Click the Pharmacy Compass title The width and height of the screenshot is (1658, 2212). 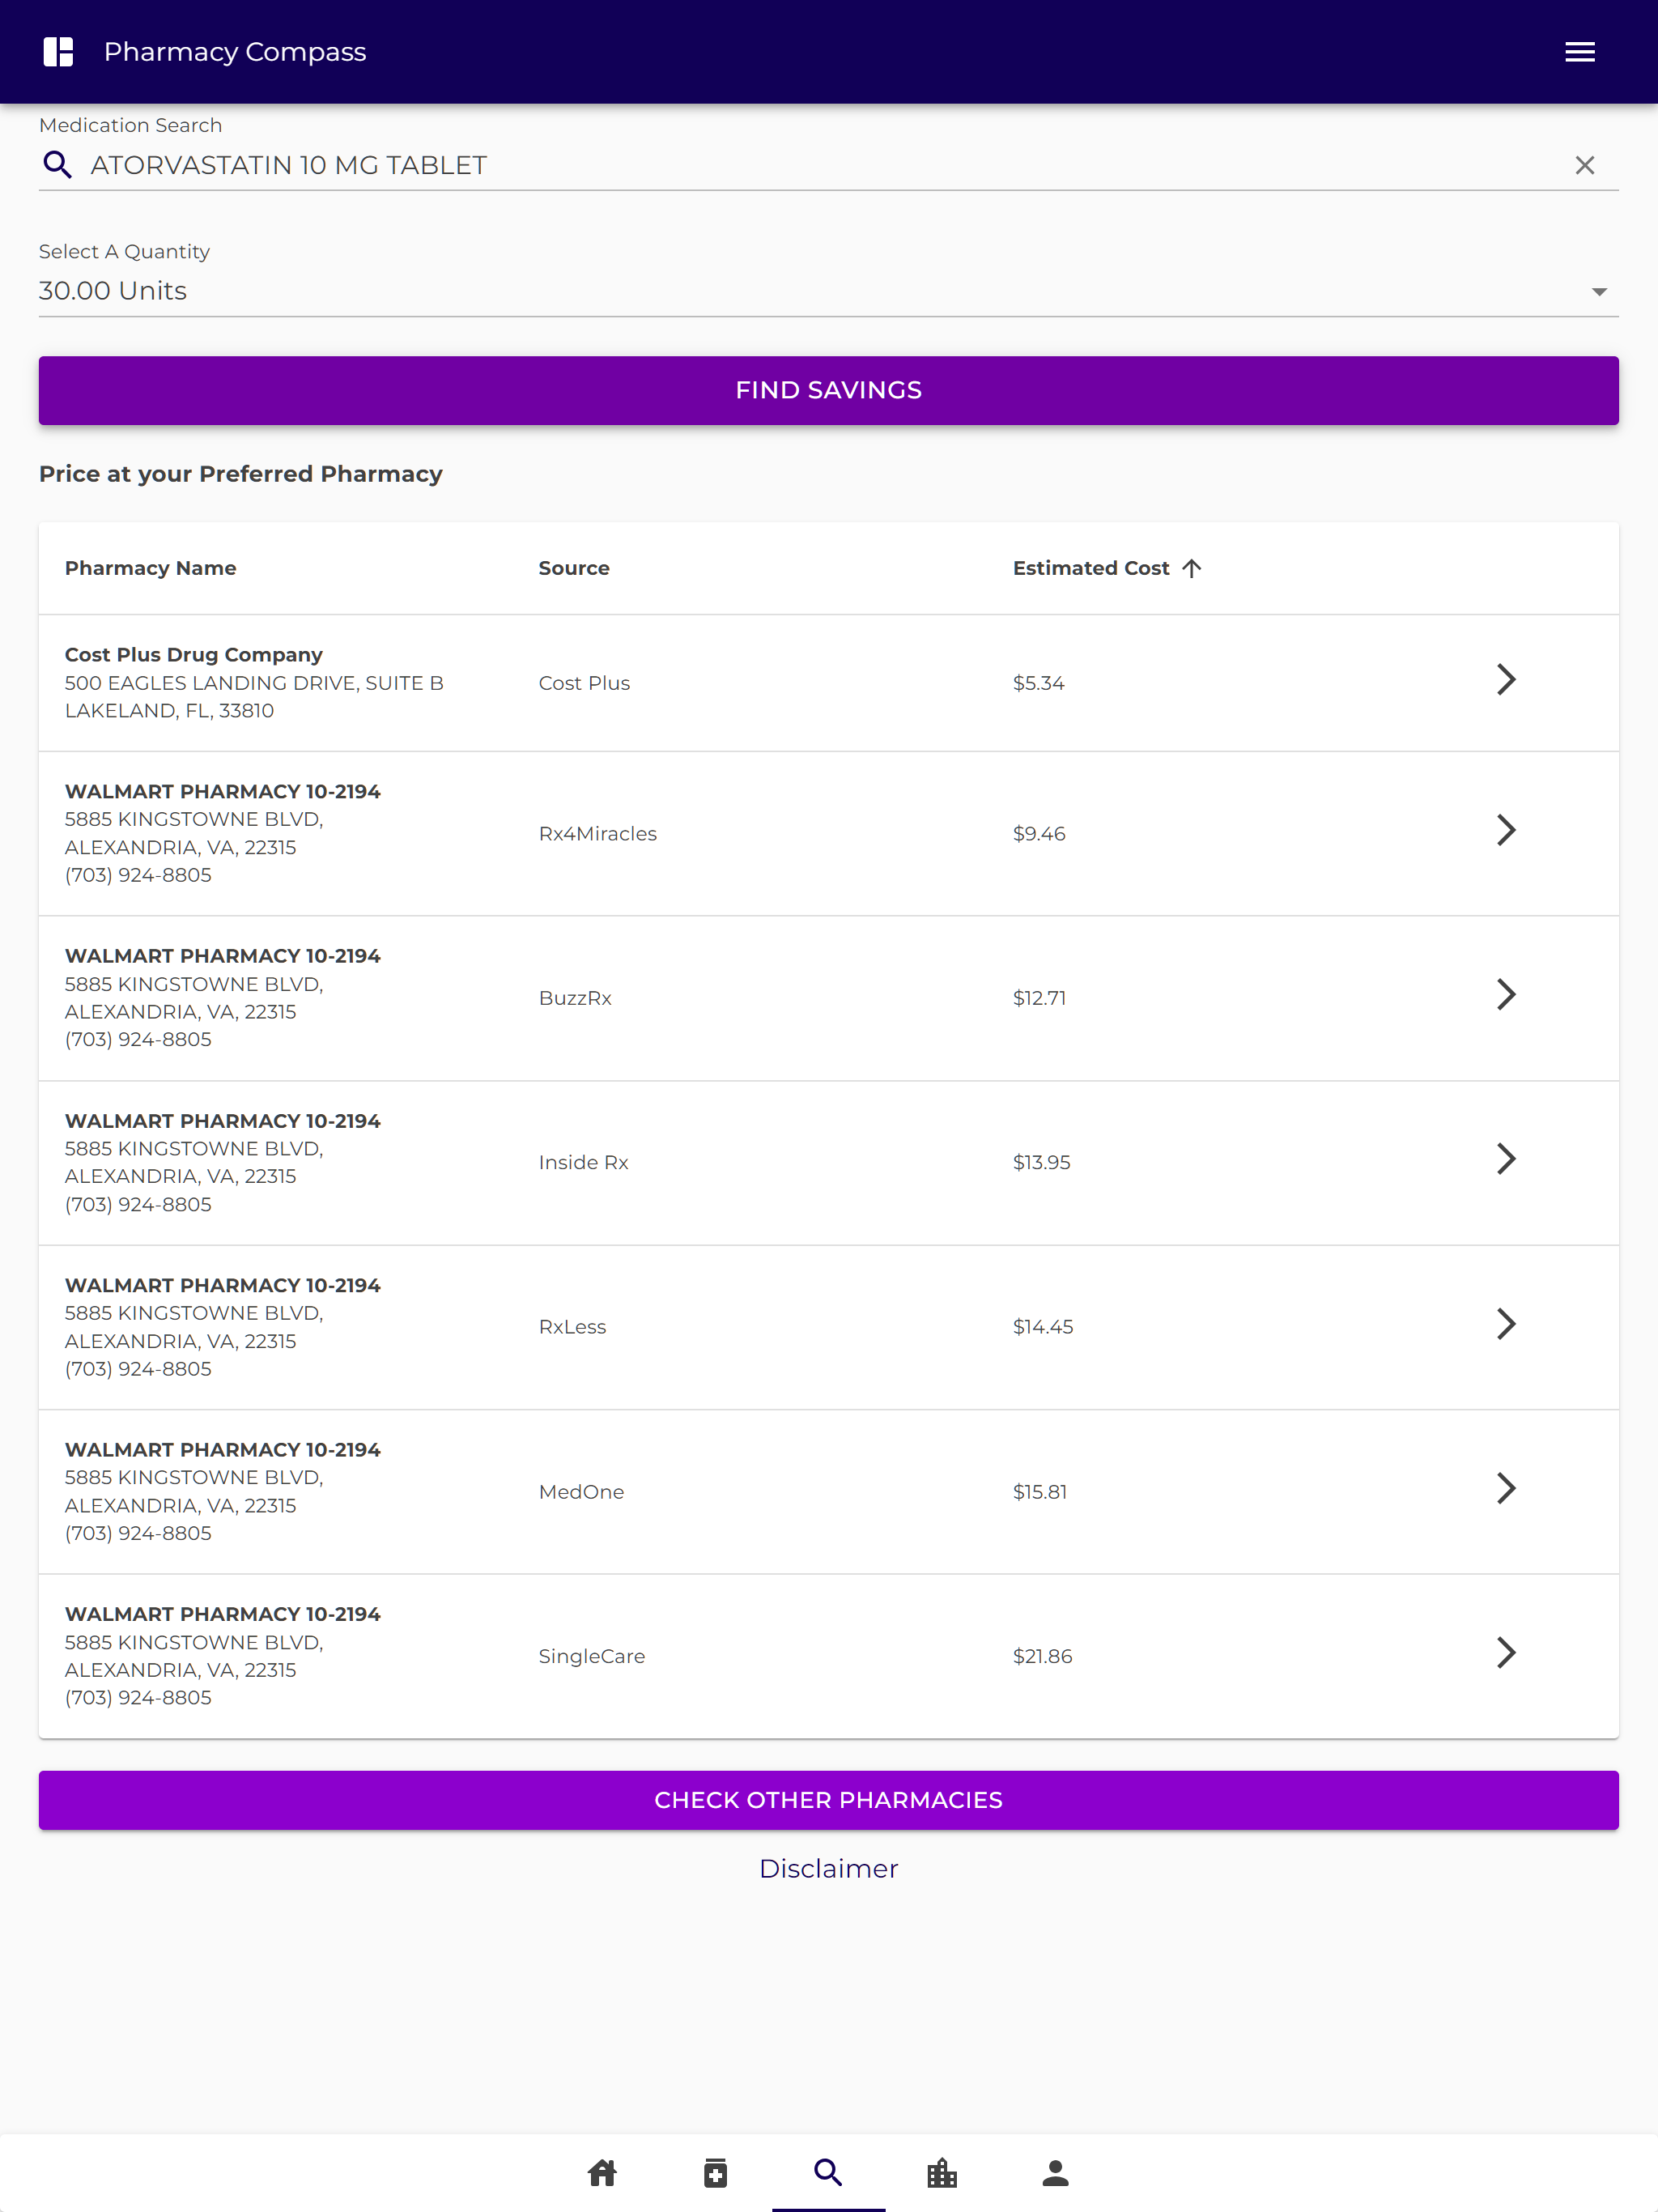(235, 52)
